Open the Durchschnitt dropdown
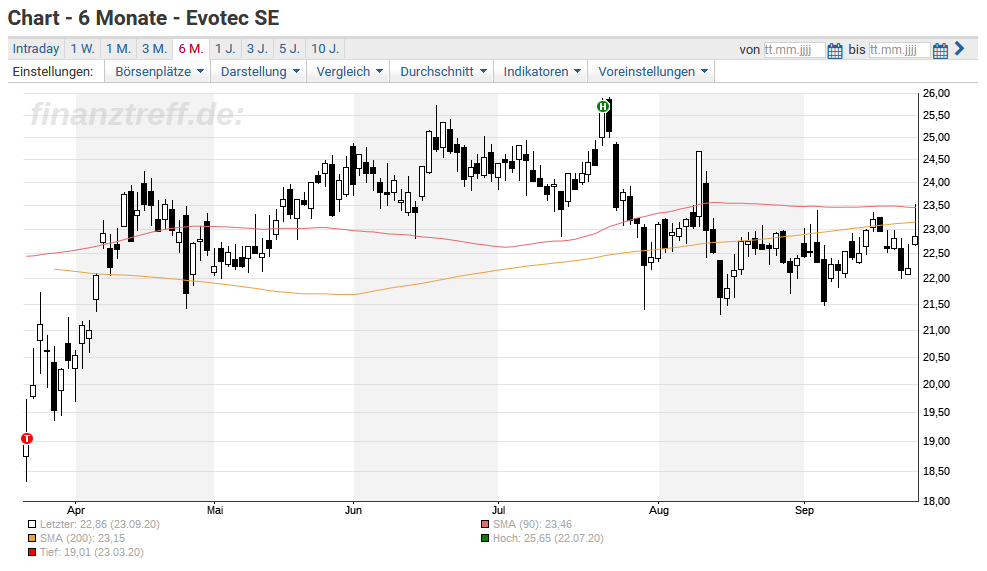The image size is (987, 571). pyautogui.click(x=443, y=72)
